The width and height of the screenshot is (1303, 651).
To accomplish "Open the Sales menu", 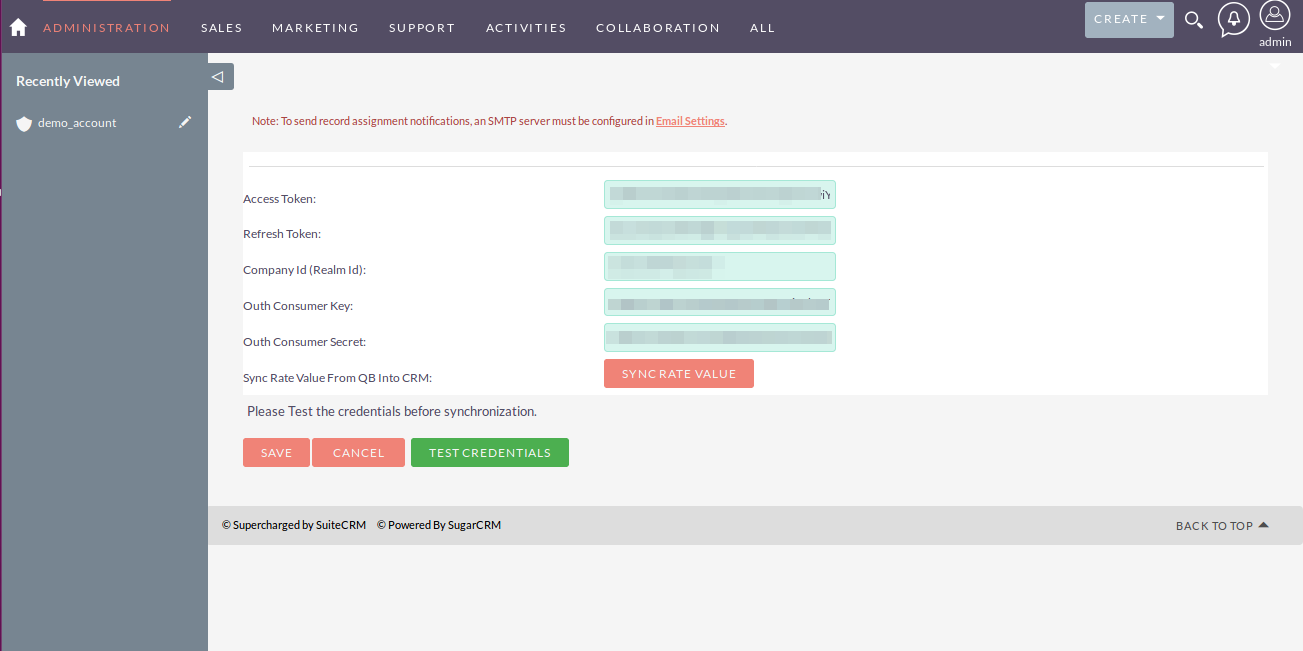I will tap(222, 28).
